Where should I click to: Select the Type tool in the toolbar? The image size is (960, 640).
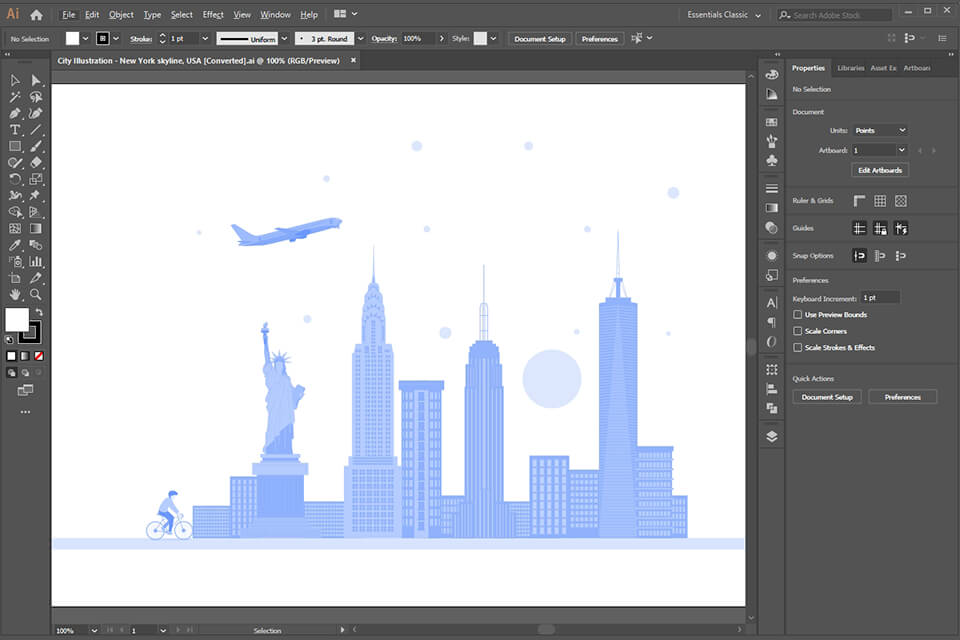point(13,129)
